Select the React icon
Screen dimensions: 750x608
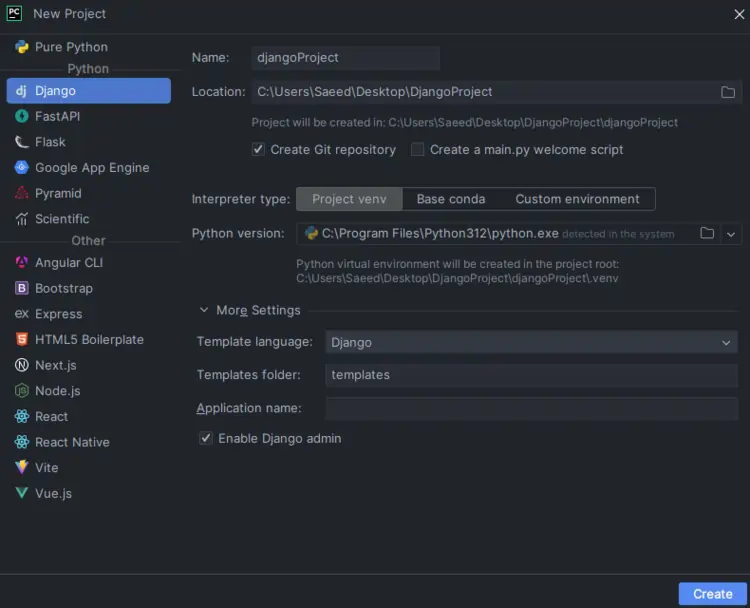(22, 416)
